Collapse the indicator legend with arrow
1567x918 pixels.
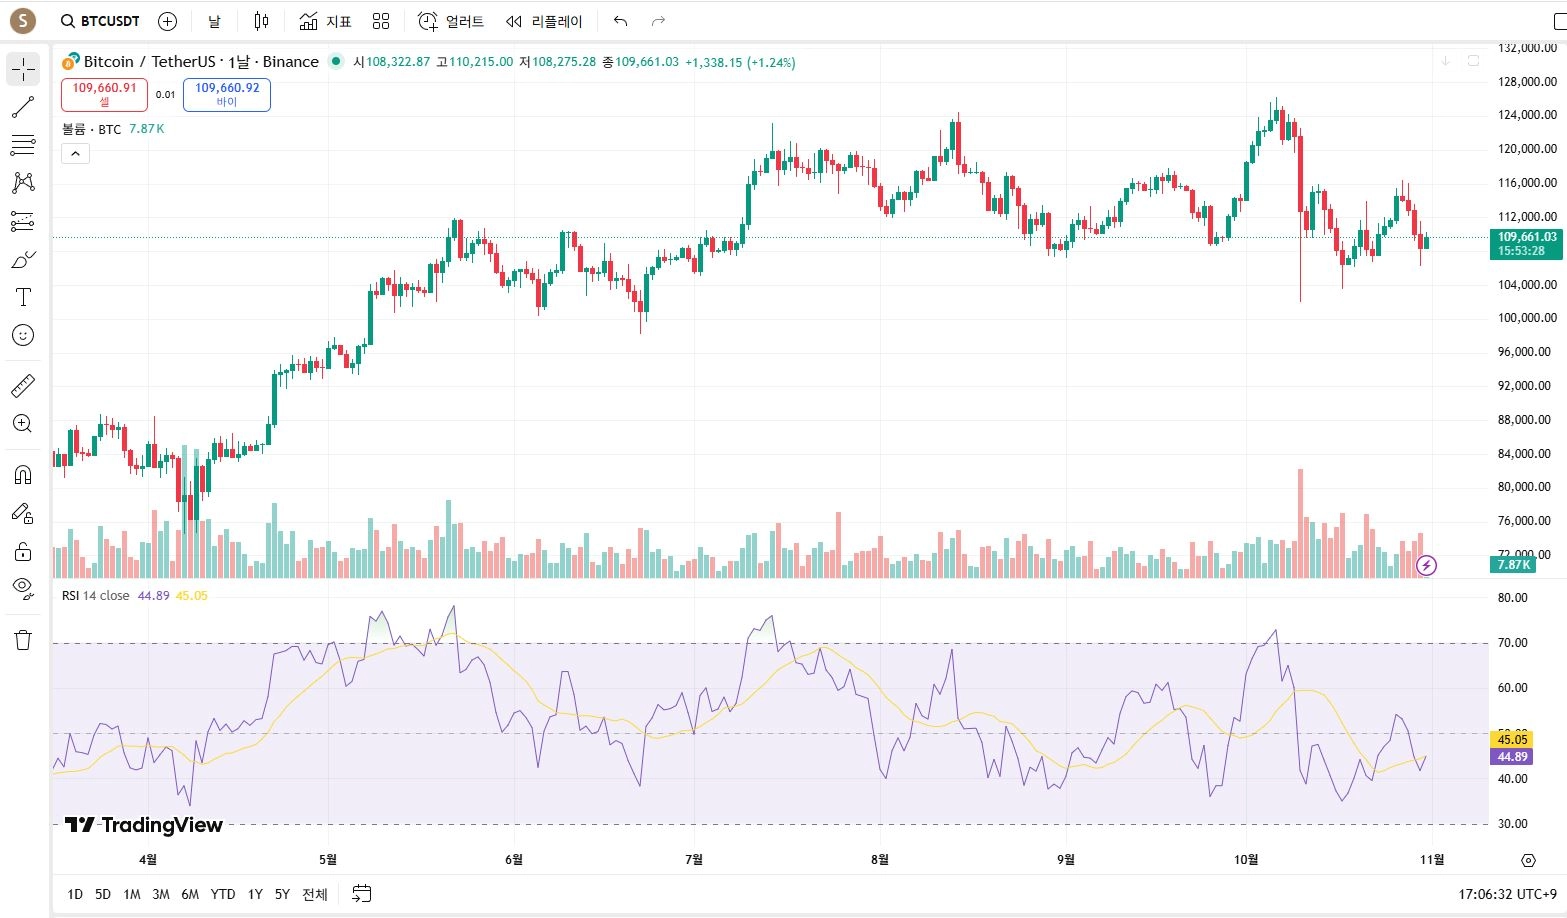pos(75,153)
